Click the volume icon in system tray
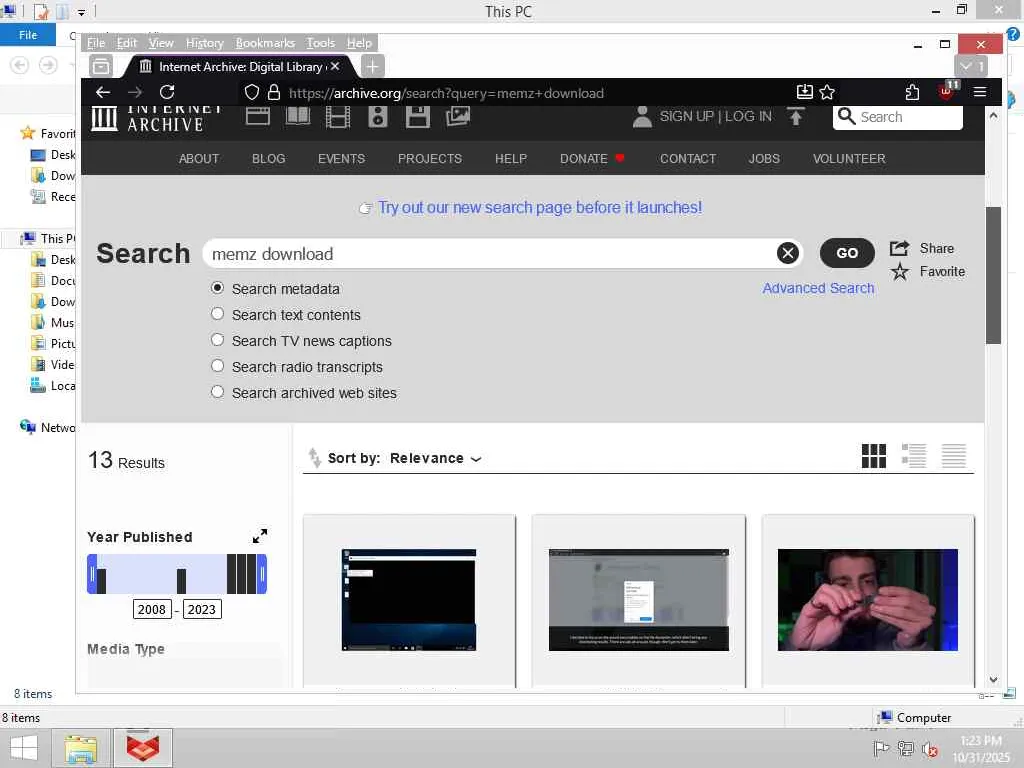Screen dimensions: 1024x768 click(929, 749)
